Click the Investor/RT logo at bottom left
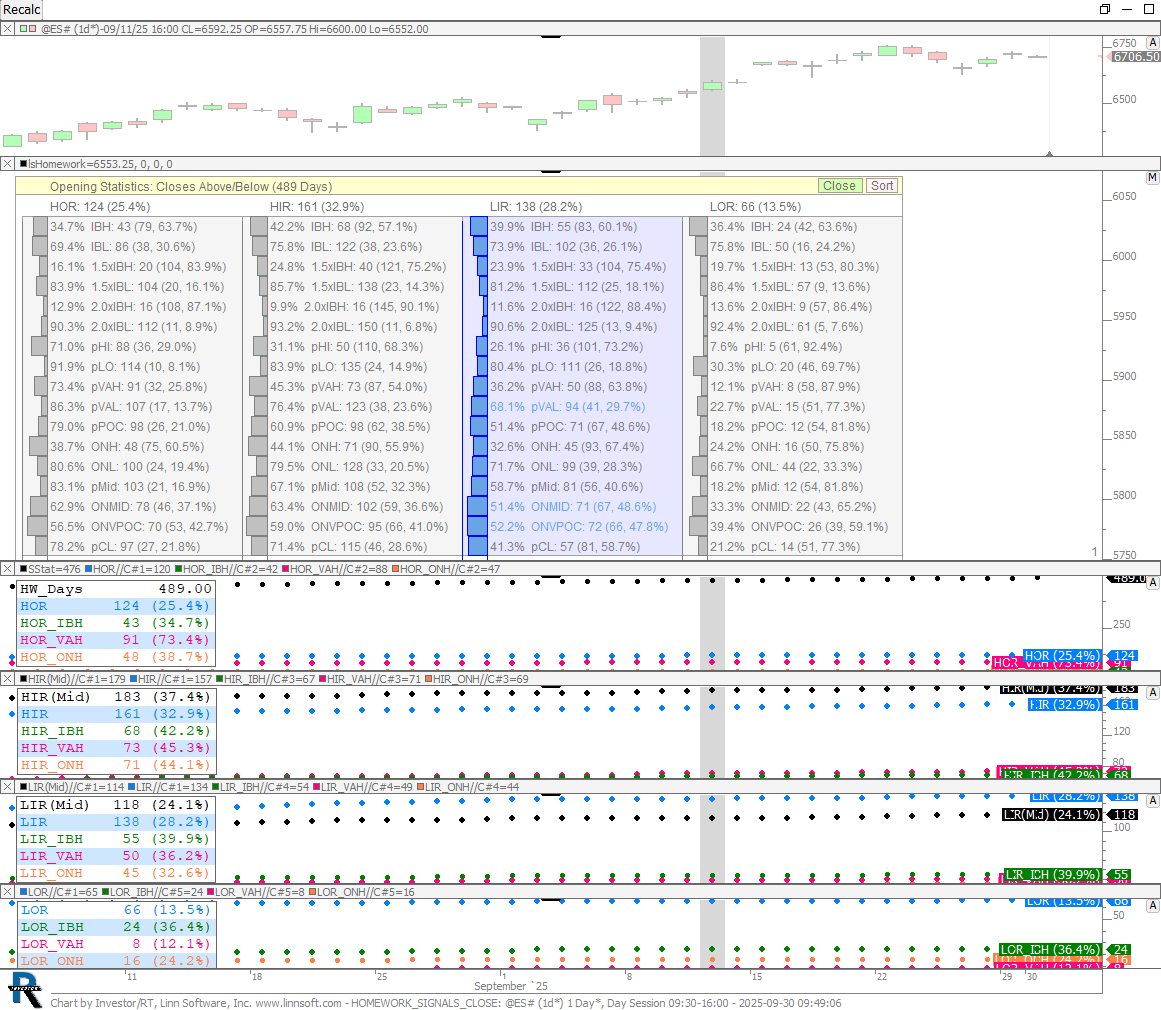 point(25,988)
